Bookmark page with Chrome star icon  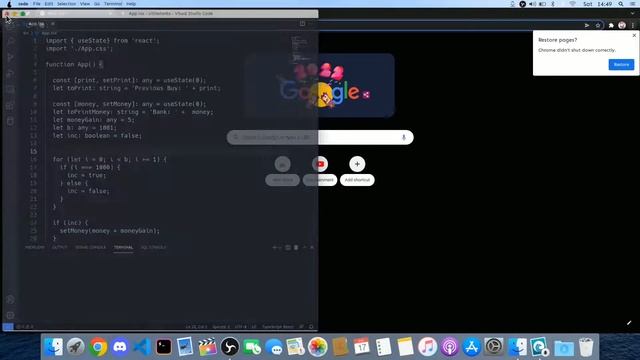[598, 25]
